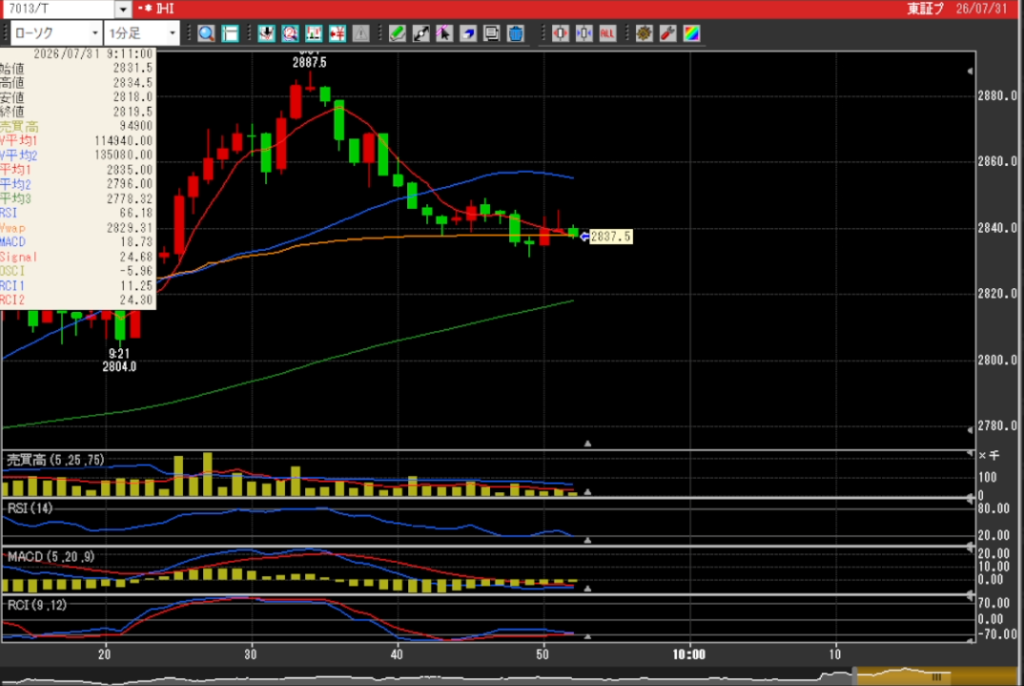This screenshot has width=1024, height=686.
Task: Click the blue arrow beside current price label
Action: [x=584, y=237]
